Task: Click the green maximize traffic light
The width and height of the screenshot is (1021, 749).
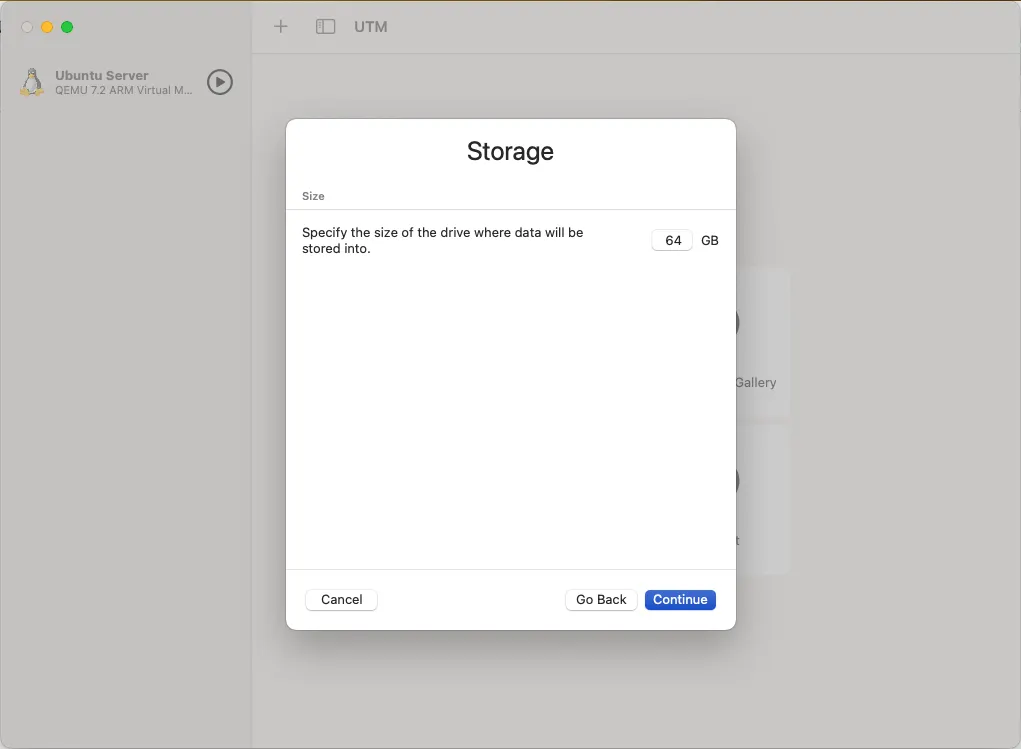Action: pyautogui.click(x=66, y=27)
